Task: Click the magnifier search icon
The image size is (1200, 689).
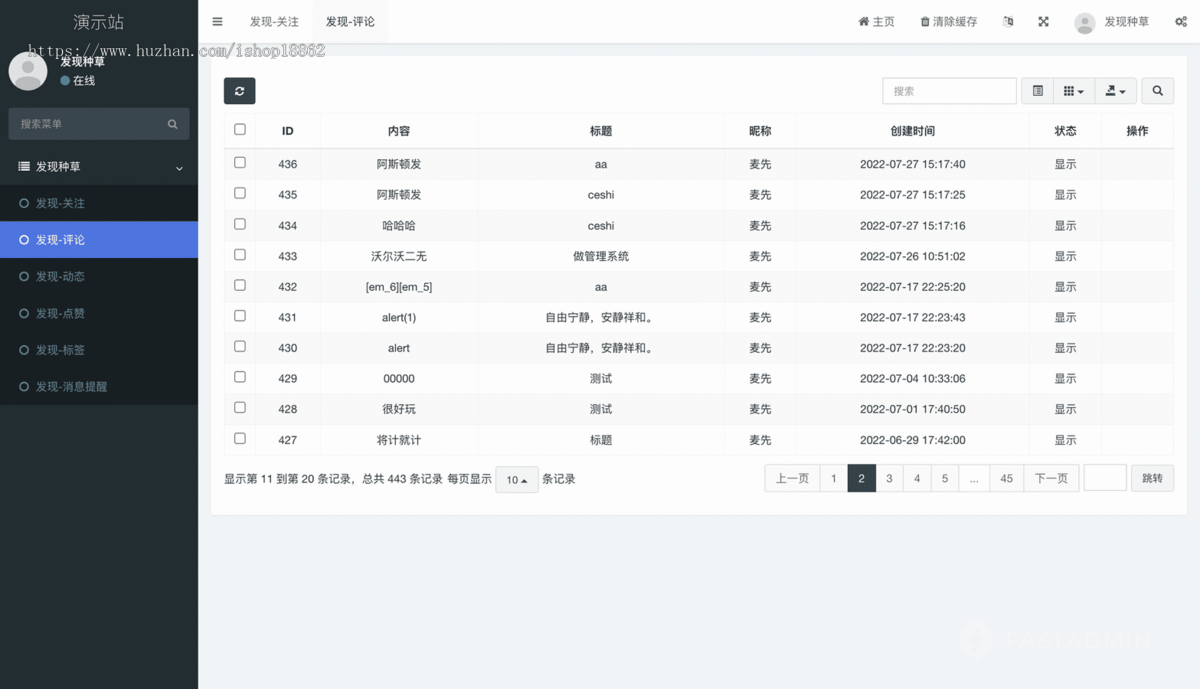Action: pyautogui.click(x=1157, y=90)
